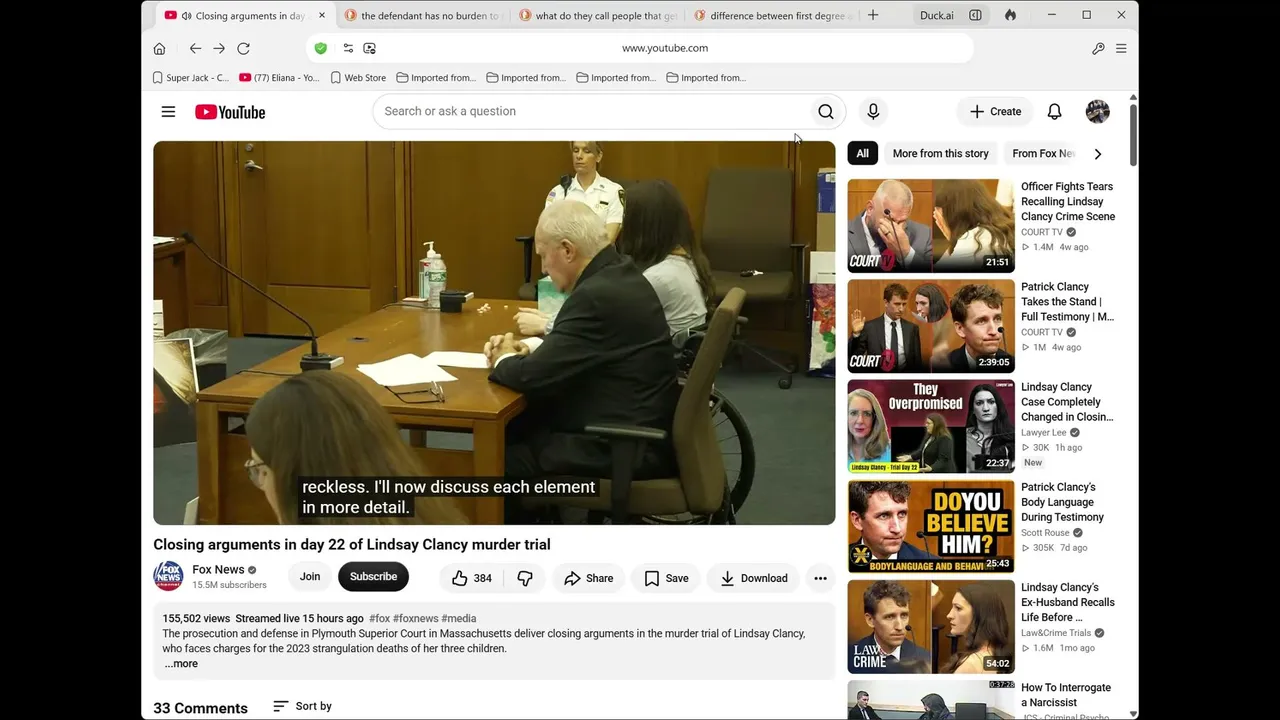Click the address bar showing www.youtube.com
Viewport: 1280px width, 720px height.
tap(640, 48)
